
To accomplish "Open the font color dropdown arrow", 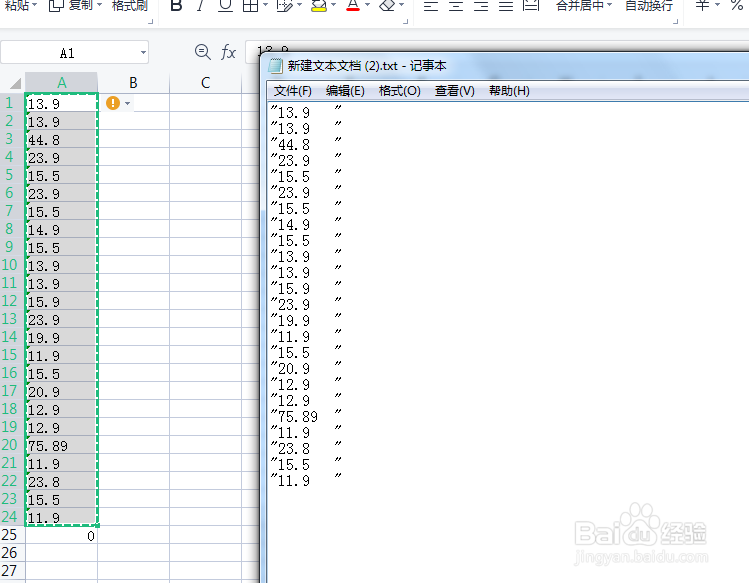I will pyautogui.click(x=367, y=5).
